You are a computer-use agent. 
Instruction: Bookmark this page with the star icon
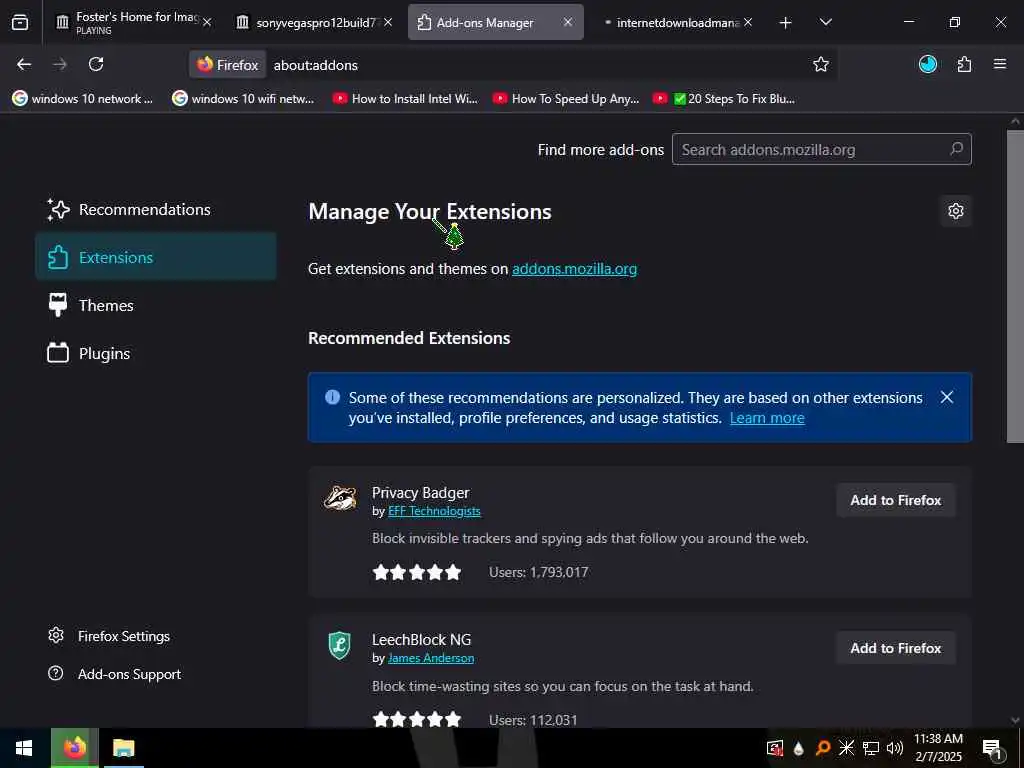point(821,64)
